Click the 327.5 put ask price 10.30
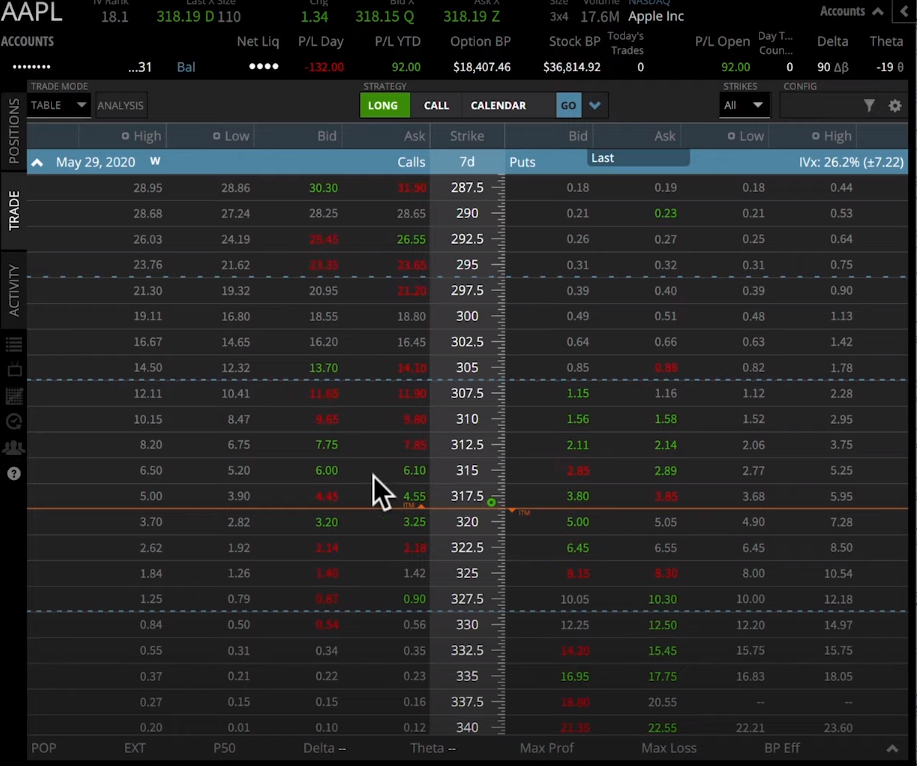The width and height of the screenshot is (917, 766). pyautogui.click(x=663, y=599)
